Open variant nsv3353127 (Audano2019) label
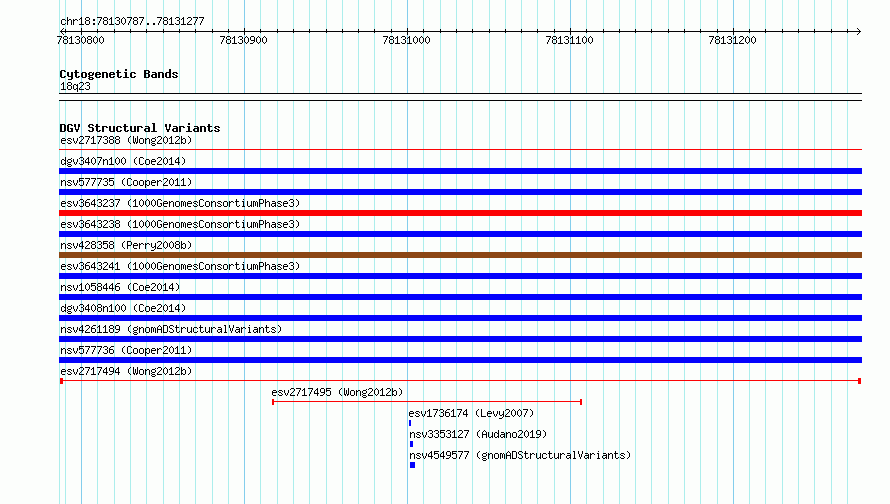Screen dimensions: 890x504 (x=478, y=434)
